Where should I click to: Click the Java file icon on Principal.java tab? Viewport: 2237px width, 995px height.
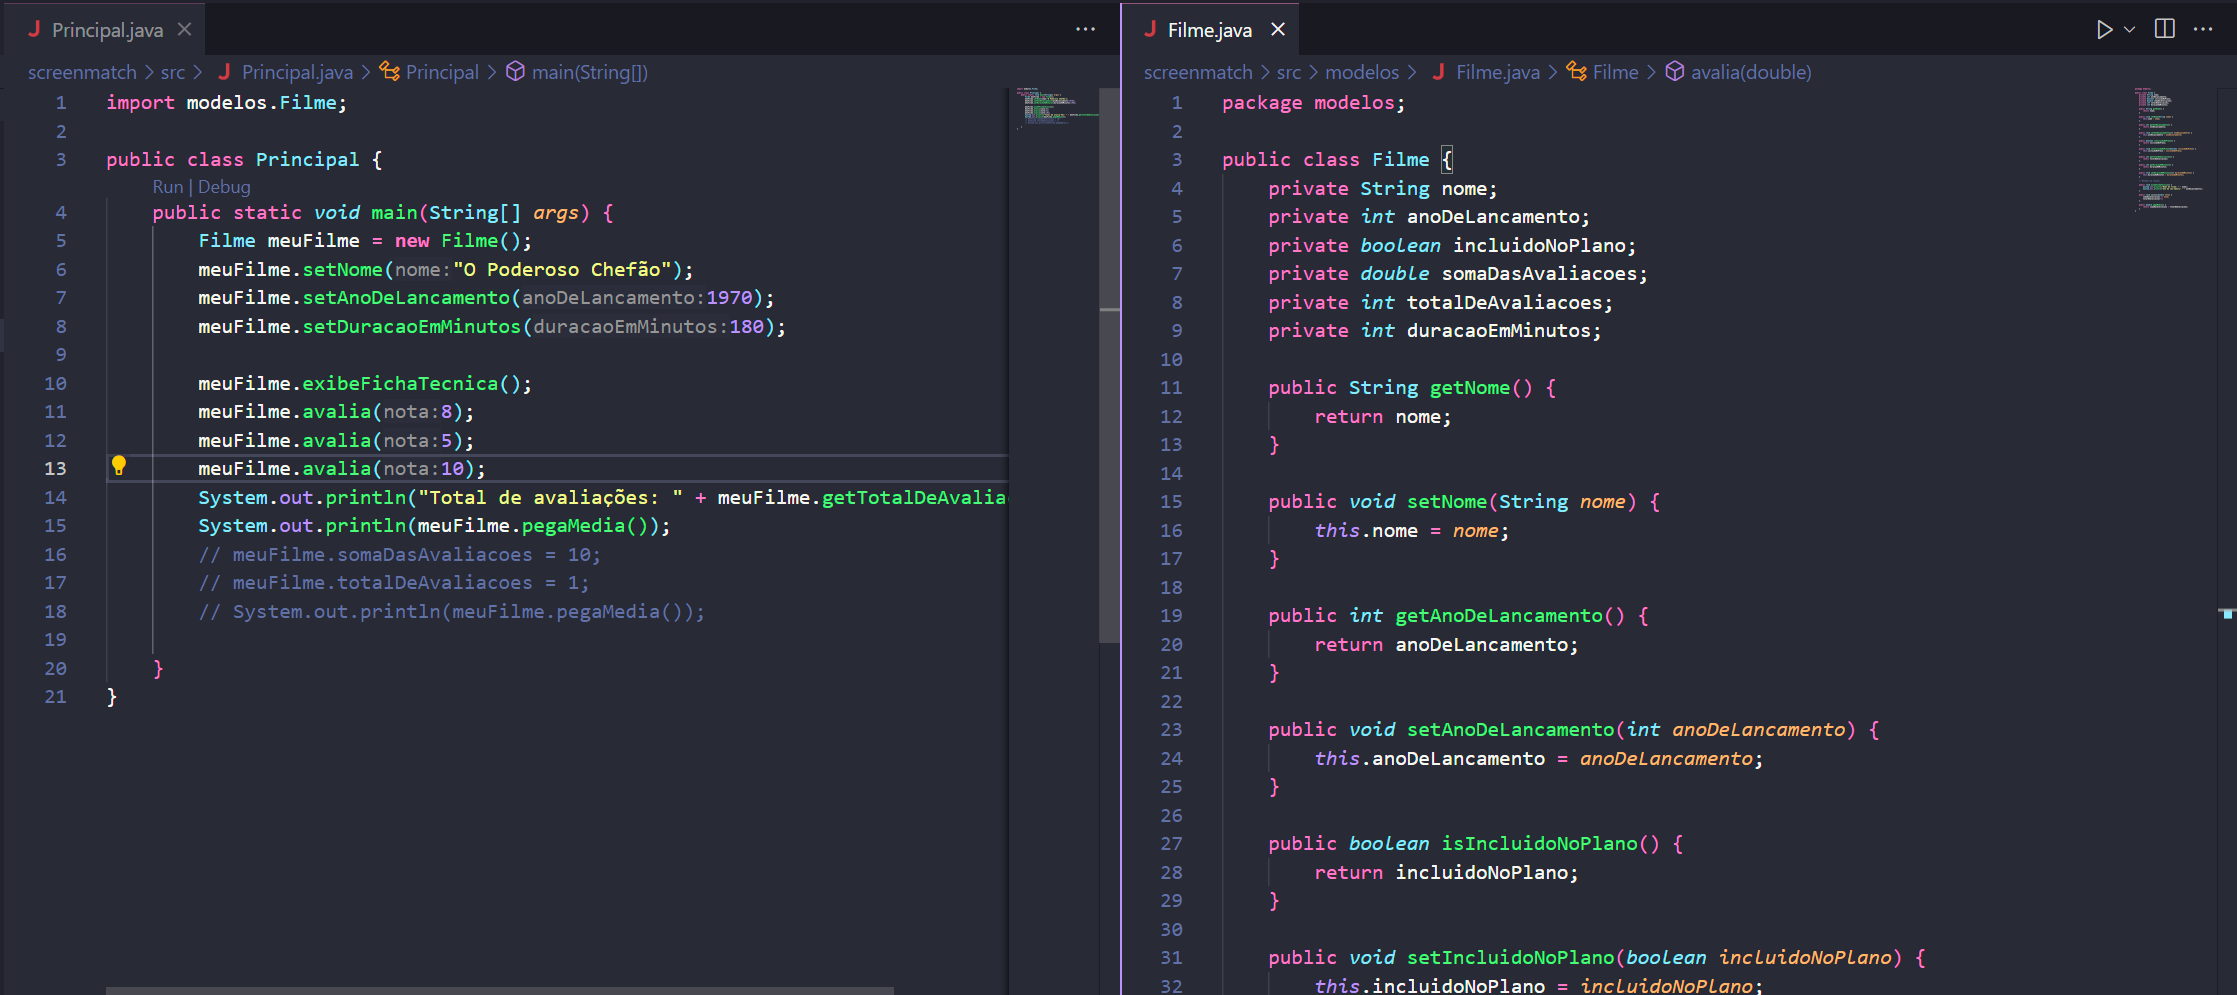[x=34, y=29]
